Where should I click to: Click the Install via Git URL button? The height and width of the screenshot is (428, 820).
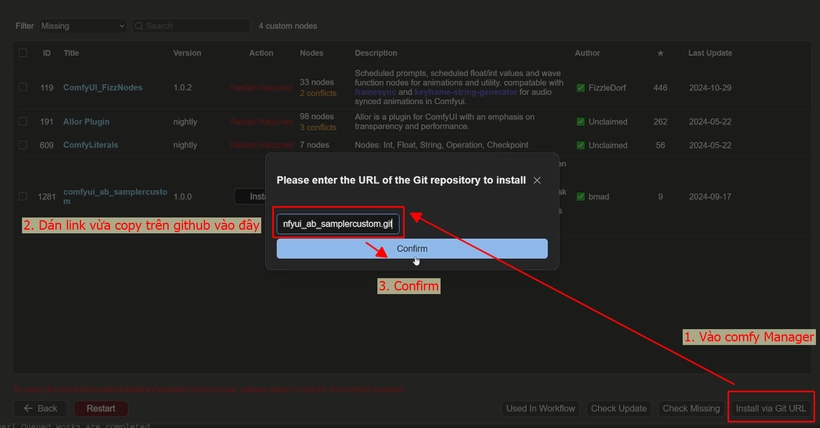tap(771, 408)
